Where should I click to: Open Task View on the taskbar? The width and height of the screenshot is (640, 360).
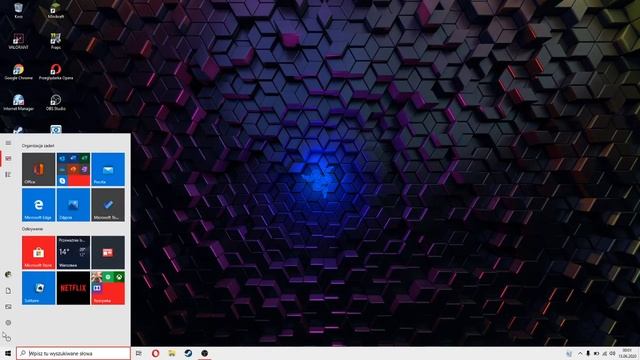[139, 353]
